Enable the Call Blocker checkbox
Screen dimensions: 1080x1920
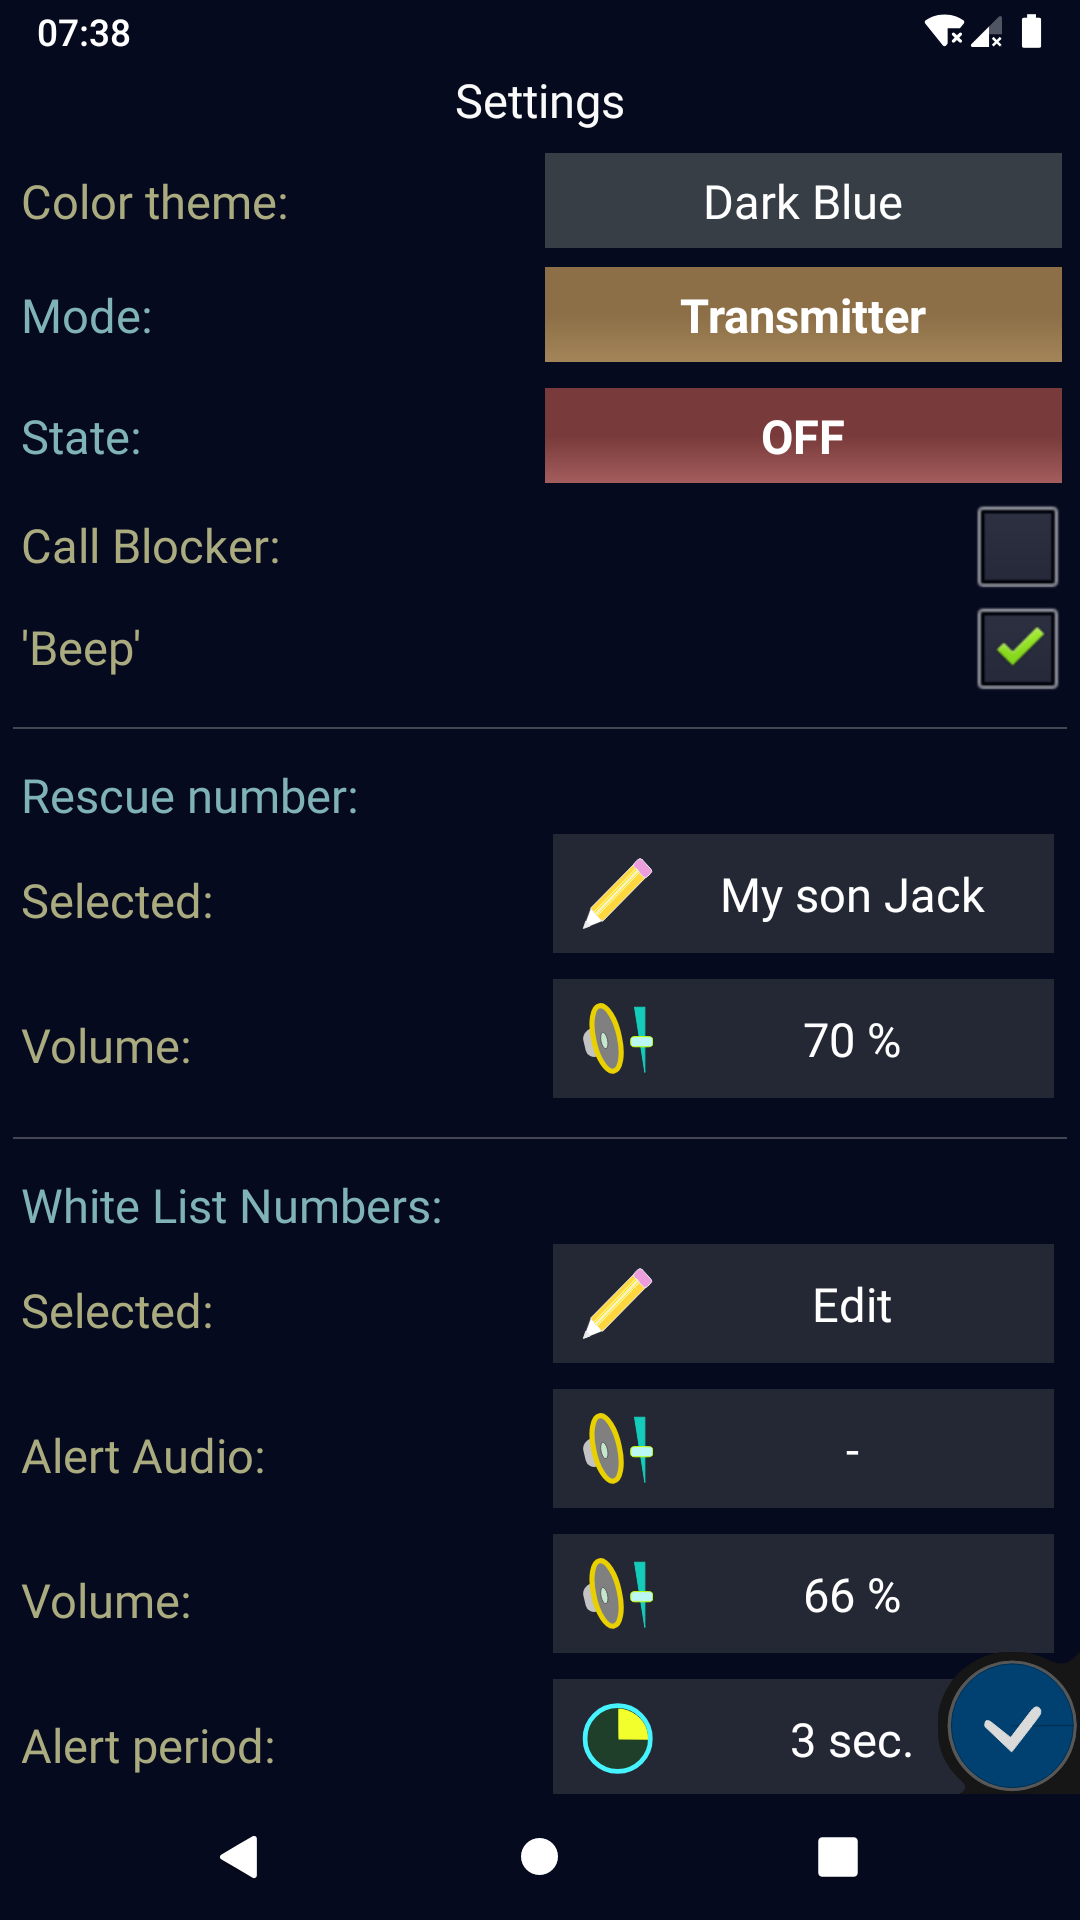[1017, 547]
